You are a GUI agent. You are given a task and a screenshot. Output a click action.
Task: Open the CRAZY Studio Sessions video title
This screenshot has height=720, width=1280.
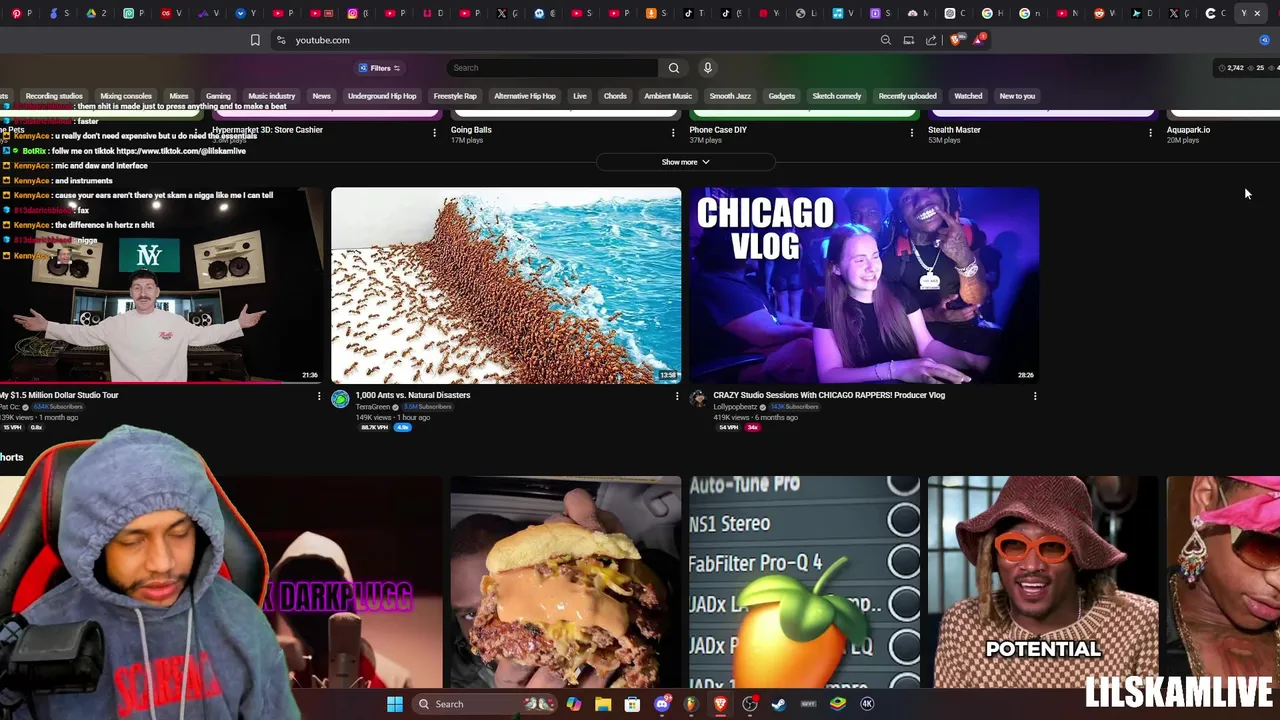829,395
